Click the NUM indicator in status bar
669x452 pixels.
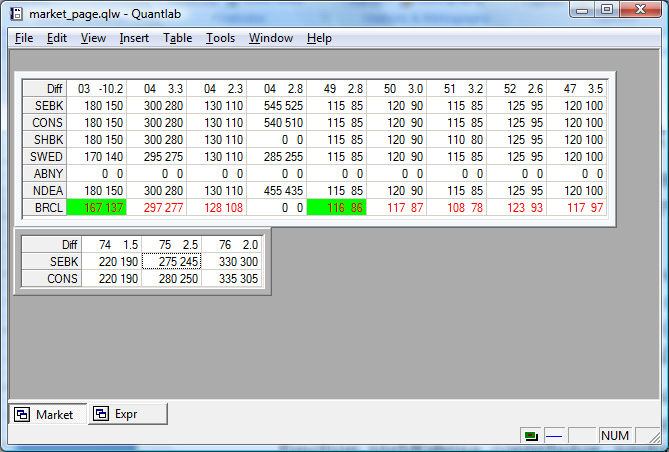615,435
